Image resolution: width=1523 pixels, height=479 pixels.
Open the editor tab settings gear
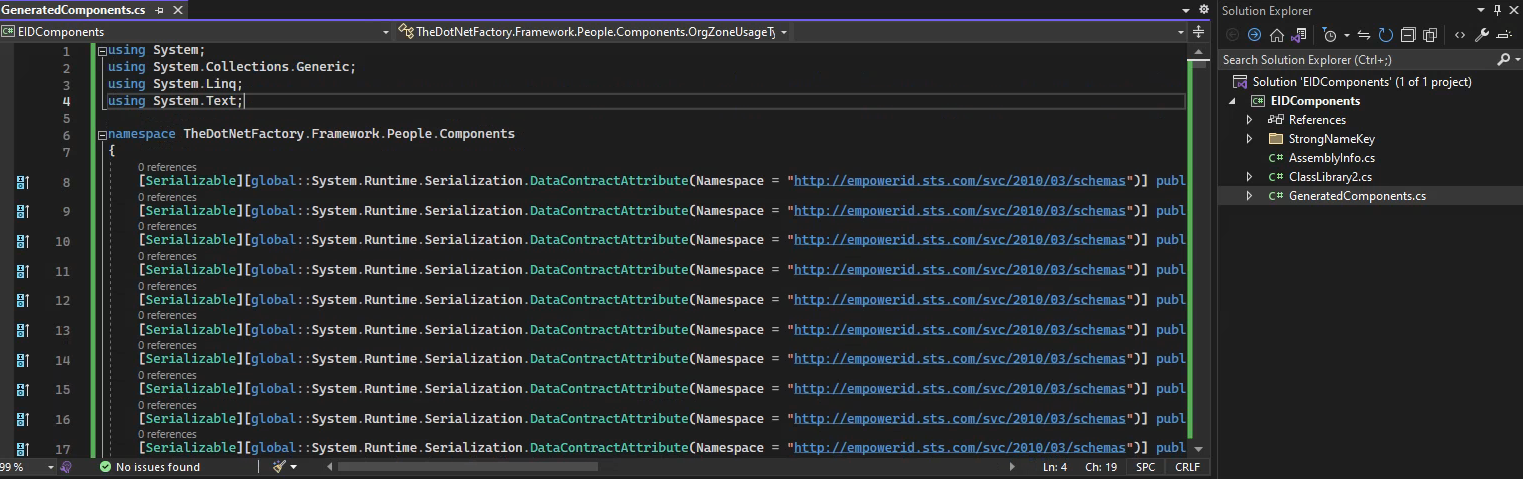coord(1203,10)
